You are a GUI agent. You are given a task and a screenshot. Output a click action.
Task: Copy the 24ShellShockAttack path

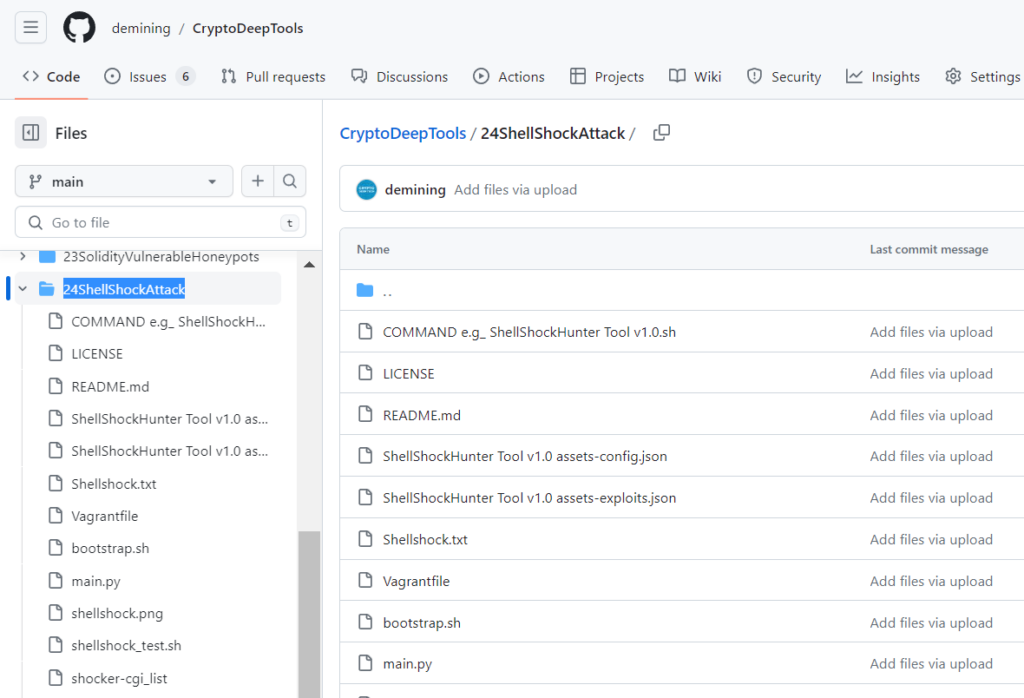[662, 133]
